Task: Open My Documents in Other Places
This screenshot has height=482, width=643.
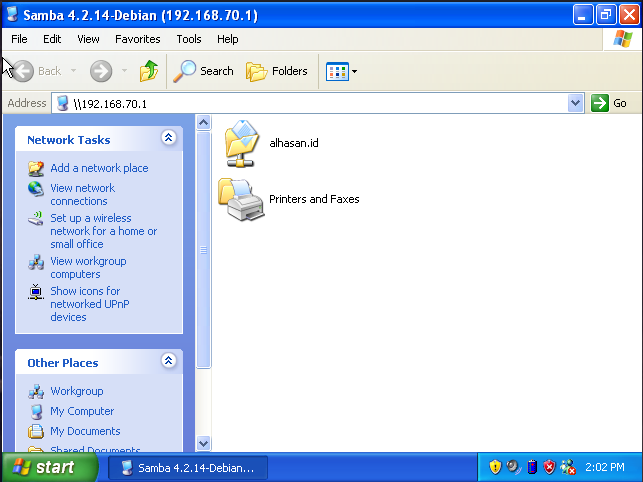Action: (85, 431)
